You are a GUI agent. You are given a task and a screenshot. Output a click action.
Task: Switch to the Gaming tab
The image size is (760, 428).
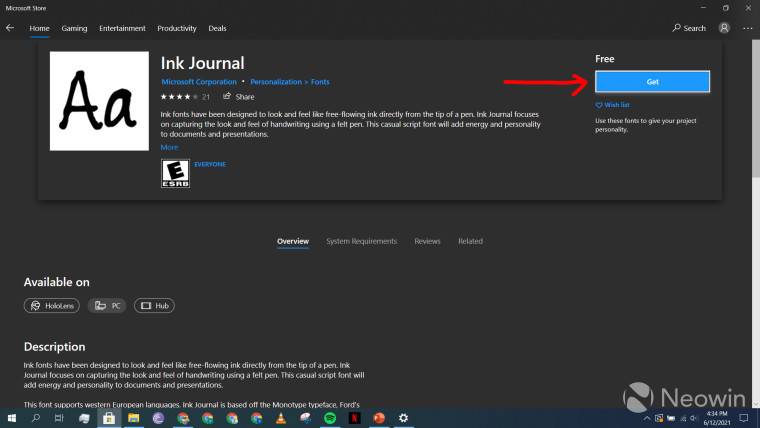pyautogui.click(x=74, y=28)
